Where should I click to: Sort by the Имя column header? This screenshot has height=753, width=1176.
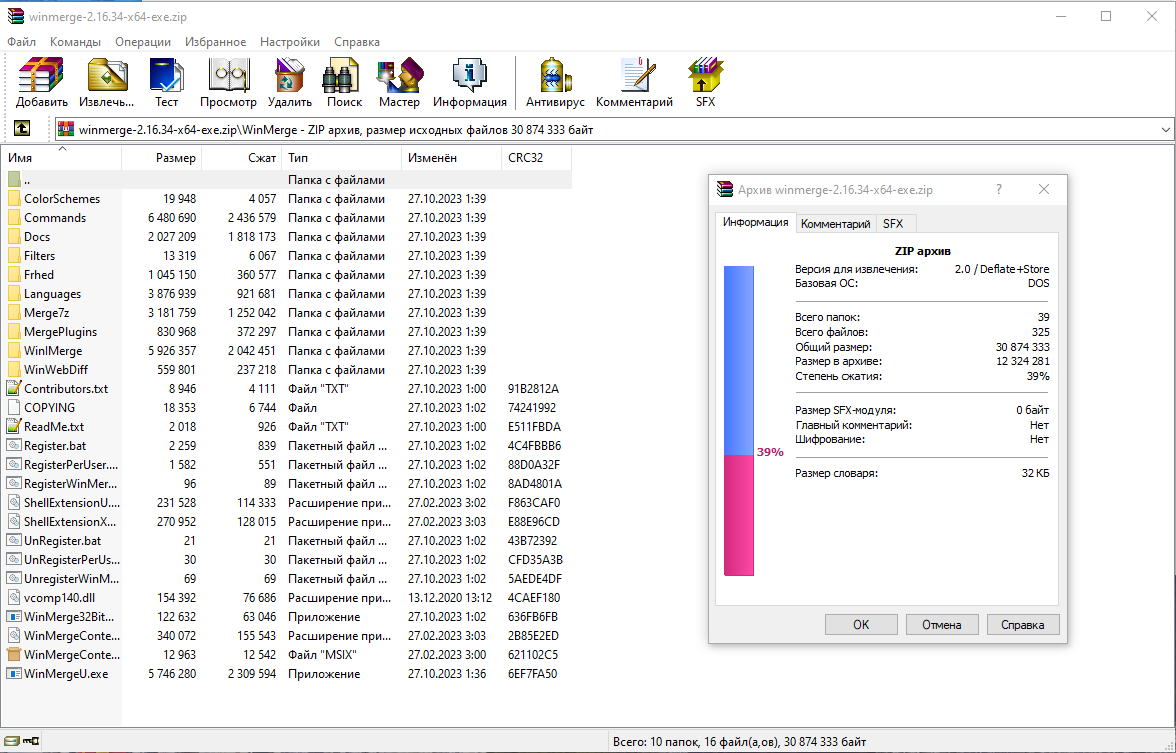[x=62, y=158]
